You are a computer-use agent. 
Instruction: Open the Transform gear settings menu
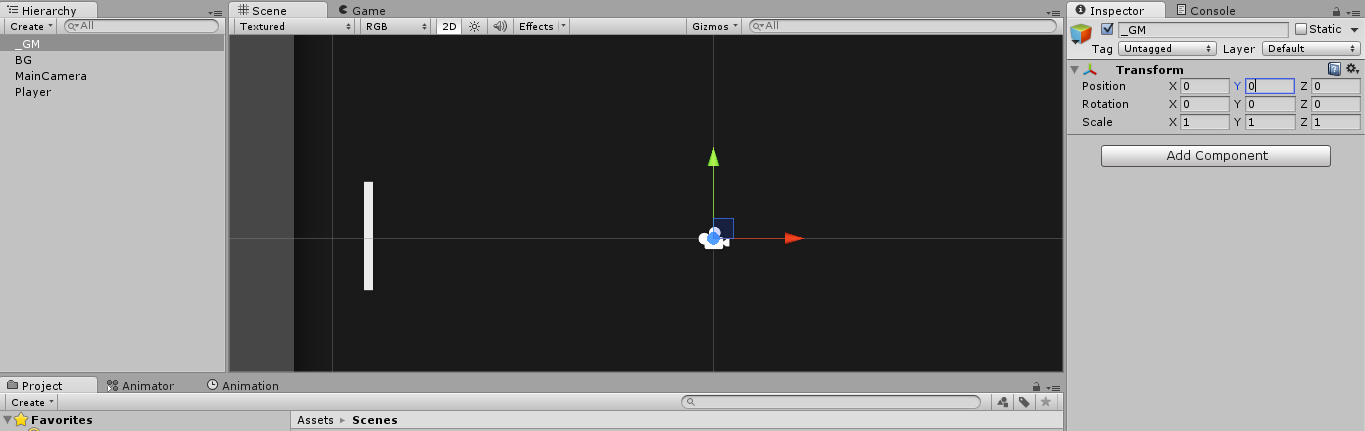pyautogui.click(x=1352, y=69)
